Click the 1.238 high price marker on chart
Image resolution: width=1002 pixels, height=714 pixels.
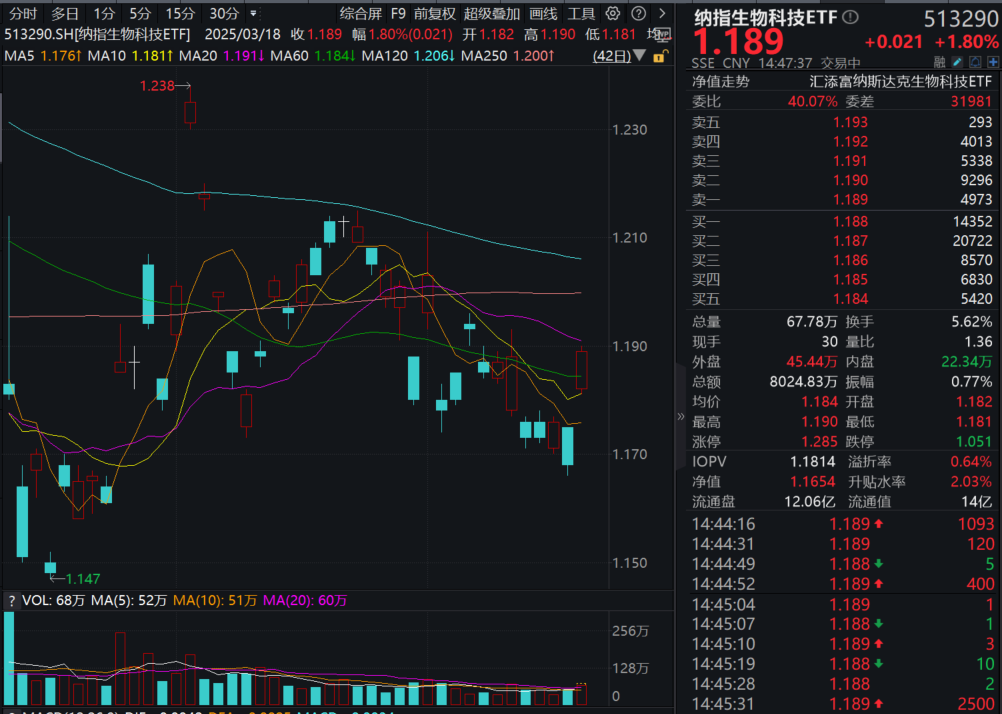(156, 87)
